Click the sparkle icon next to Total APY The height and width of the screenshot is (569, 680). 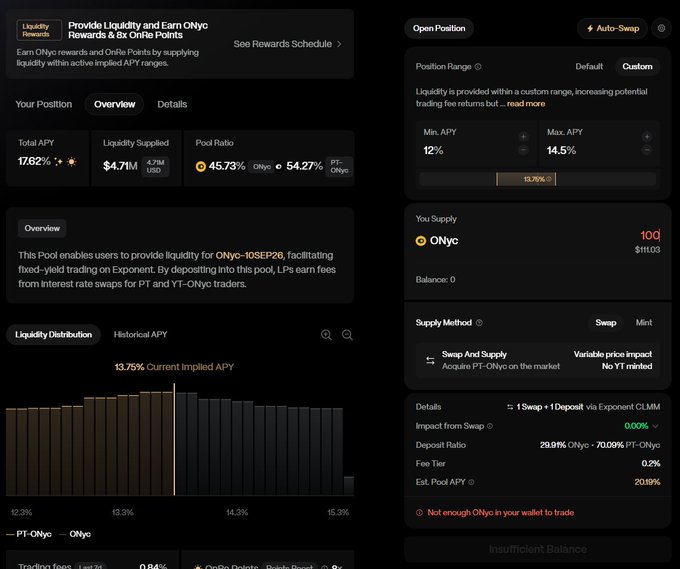point(58,162)
